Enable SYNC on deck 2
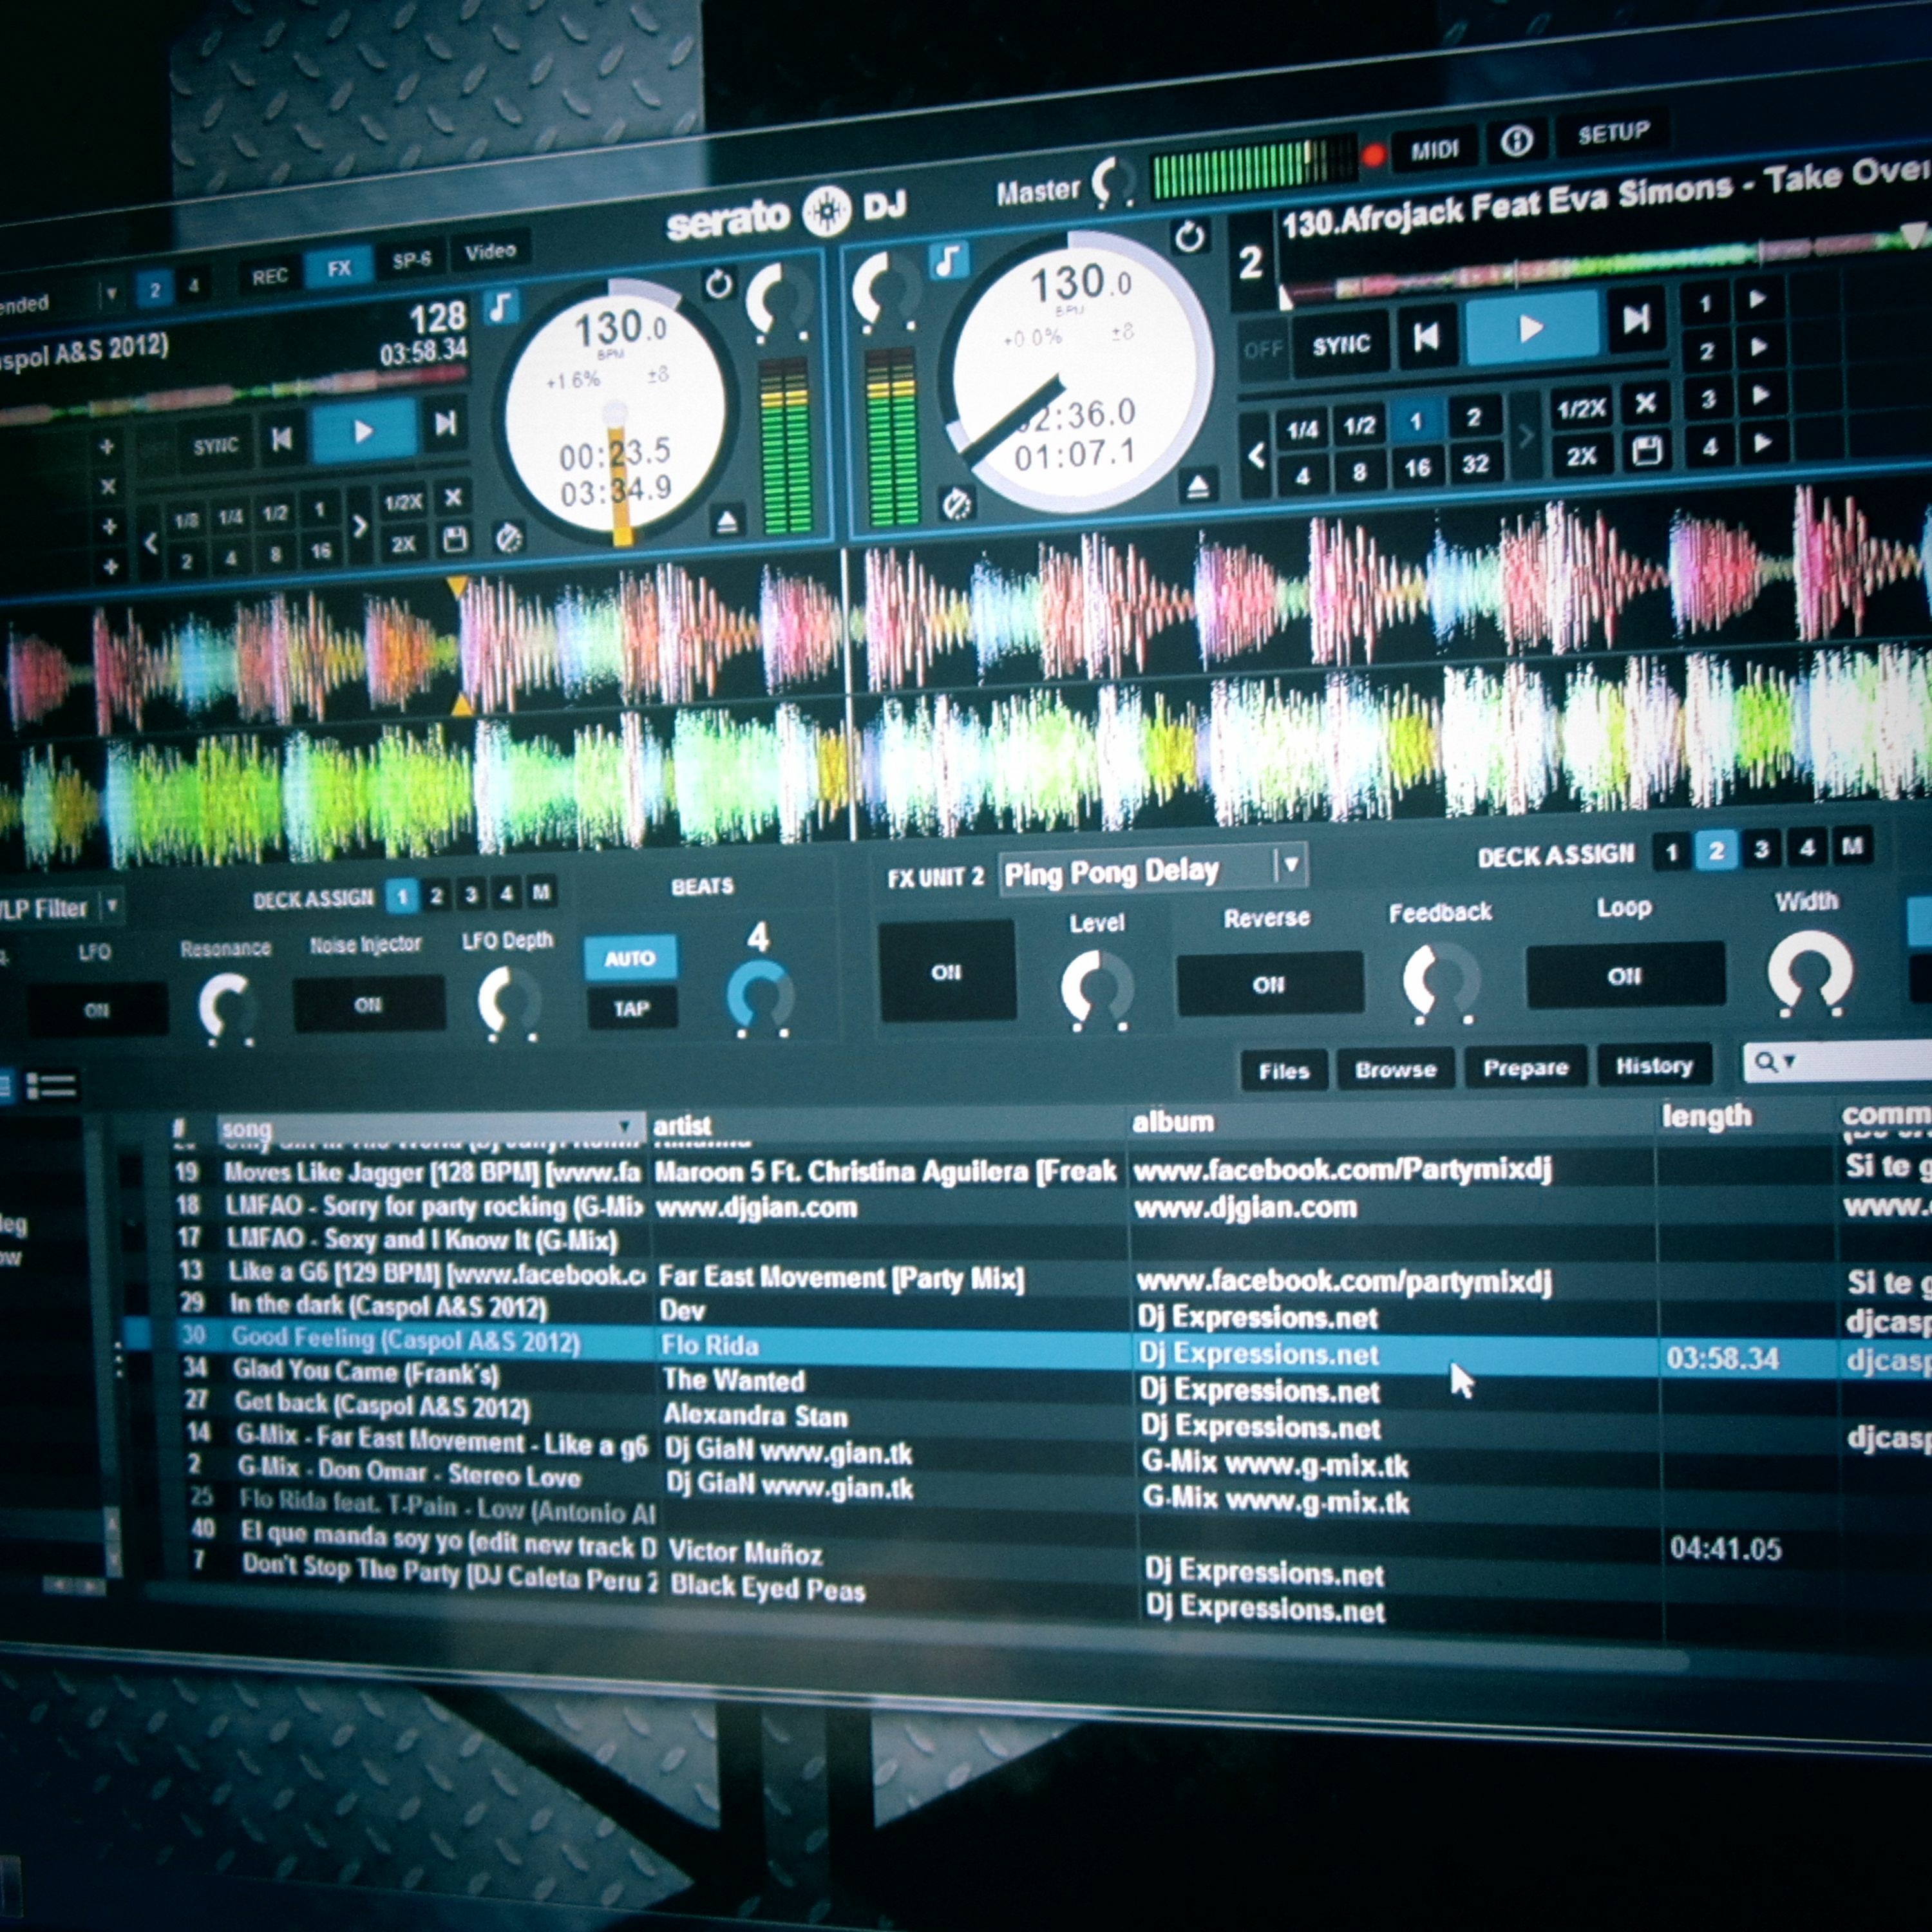1932x1932 pixels. (x=1341, y=346)
